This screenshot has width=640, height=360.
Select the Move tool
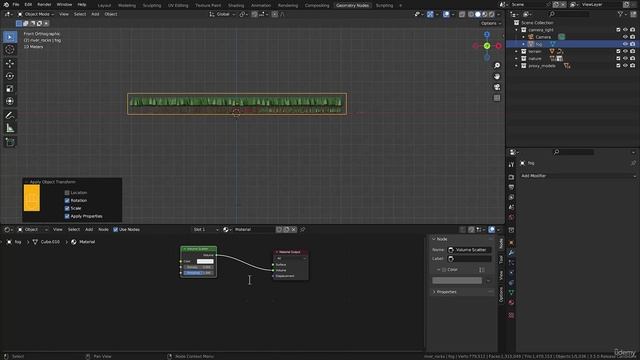(10, 63)
